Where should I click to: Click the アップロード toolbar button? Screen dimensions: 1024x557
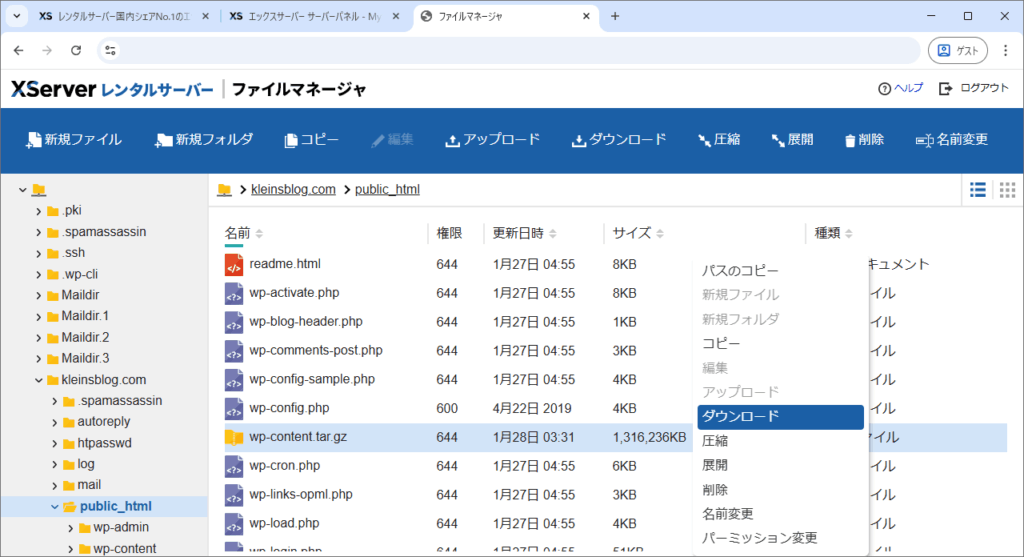coord(492,140)
